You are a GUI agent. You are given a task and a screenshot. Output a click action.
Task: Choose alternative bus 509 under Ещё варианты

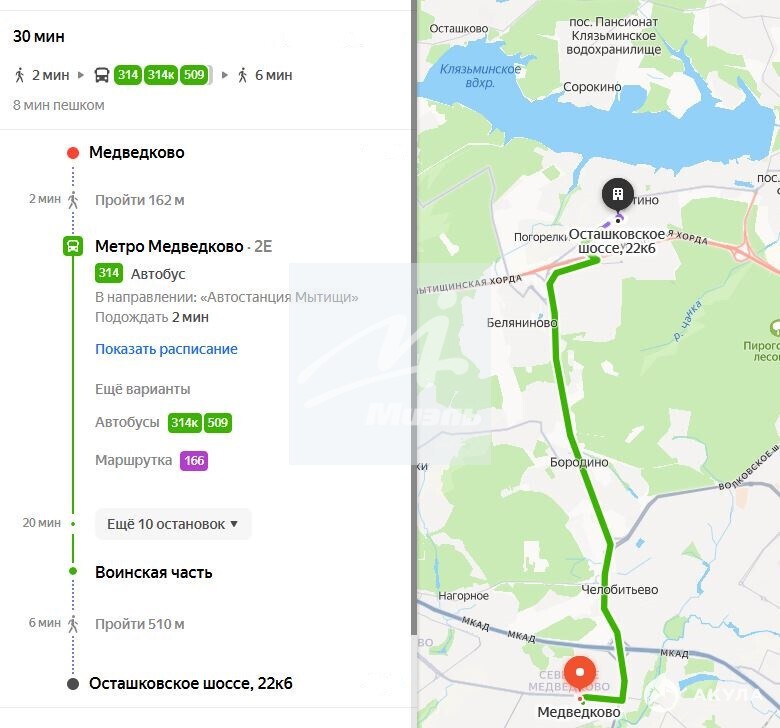[x=218, y=423]
